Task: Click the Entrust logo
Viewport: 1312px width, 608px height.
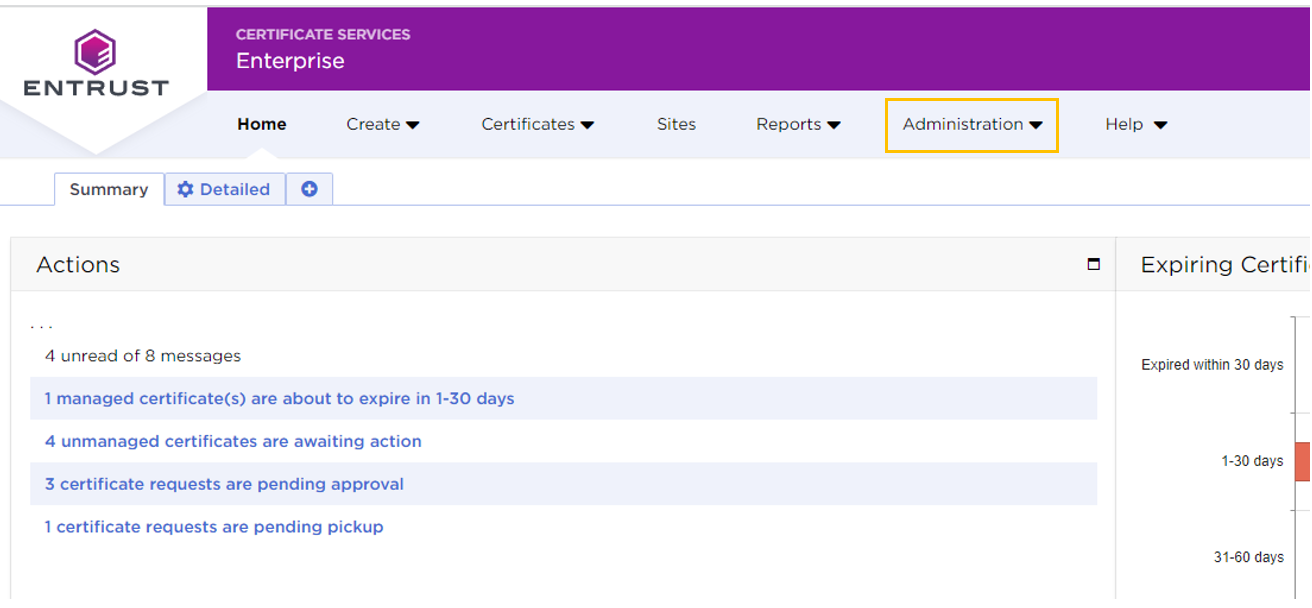Action: tap(96, 63)
